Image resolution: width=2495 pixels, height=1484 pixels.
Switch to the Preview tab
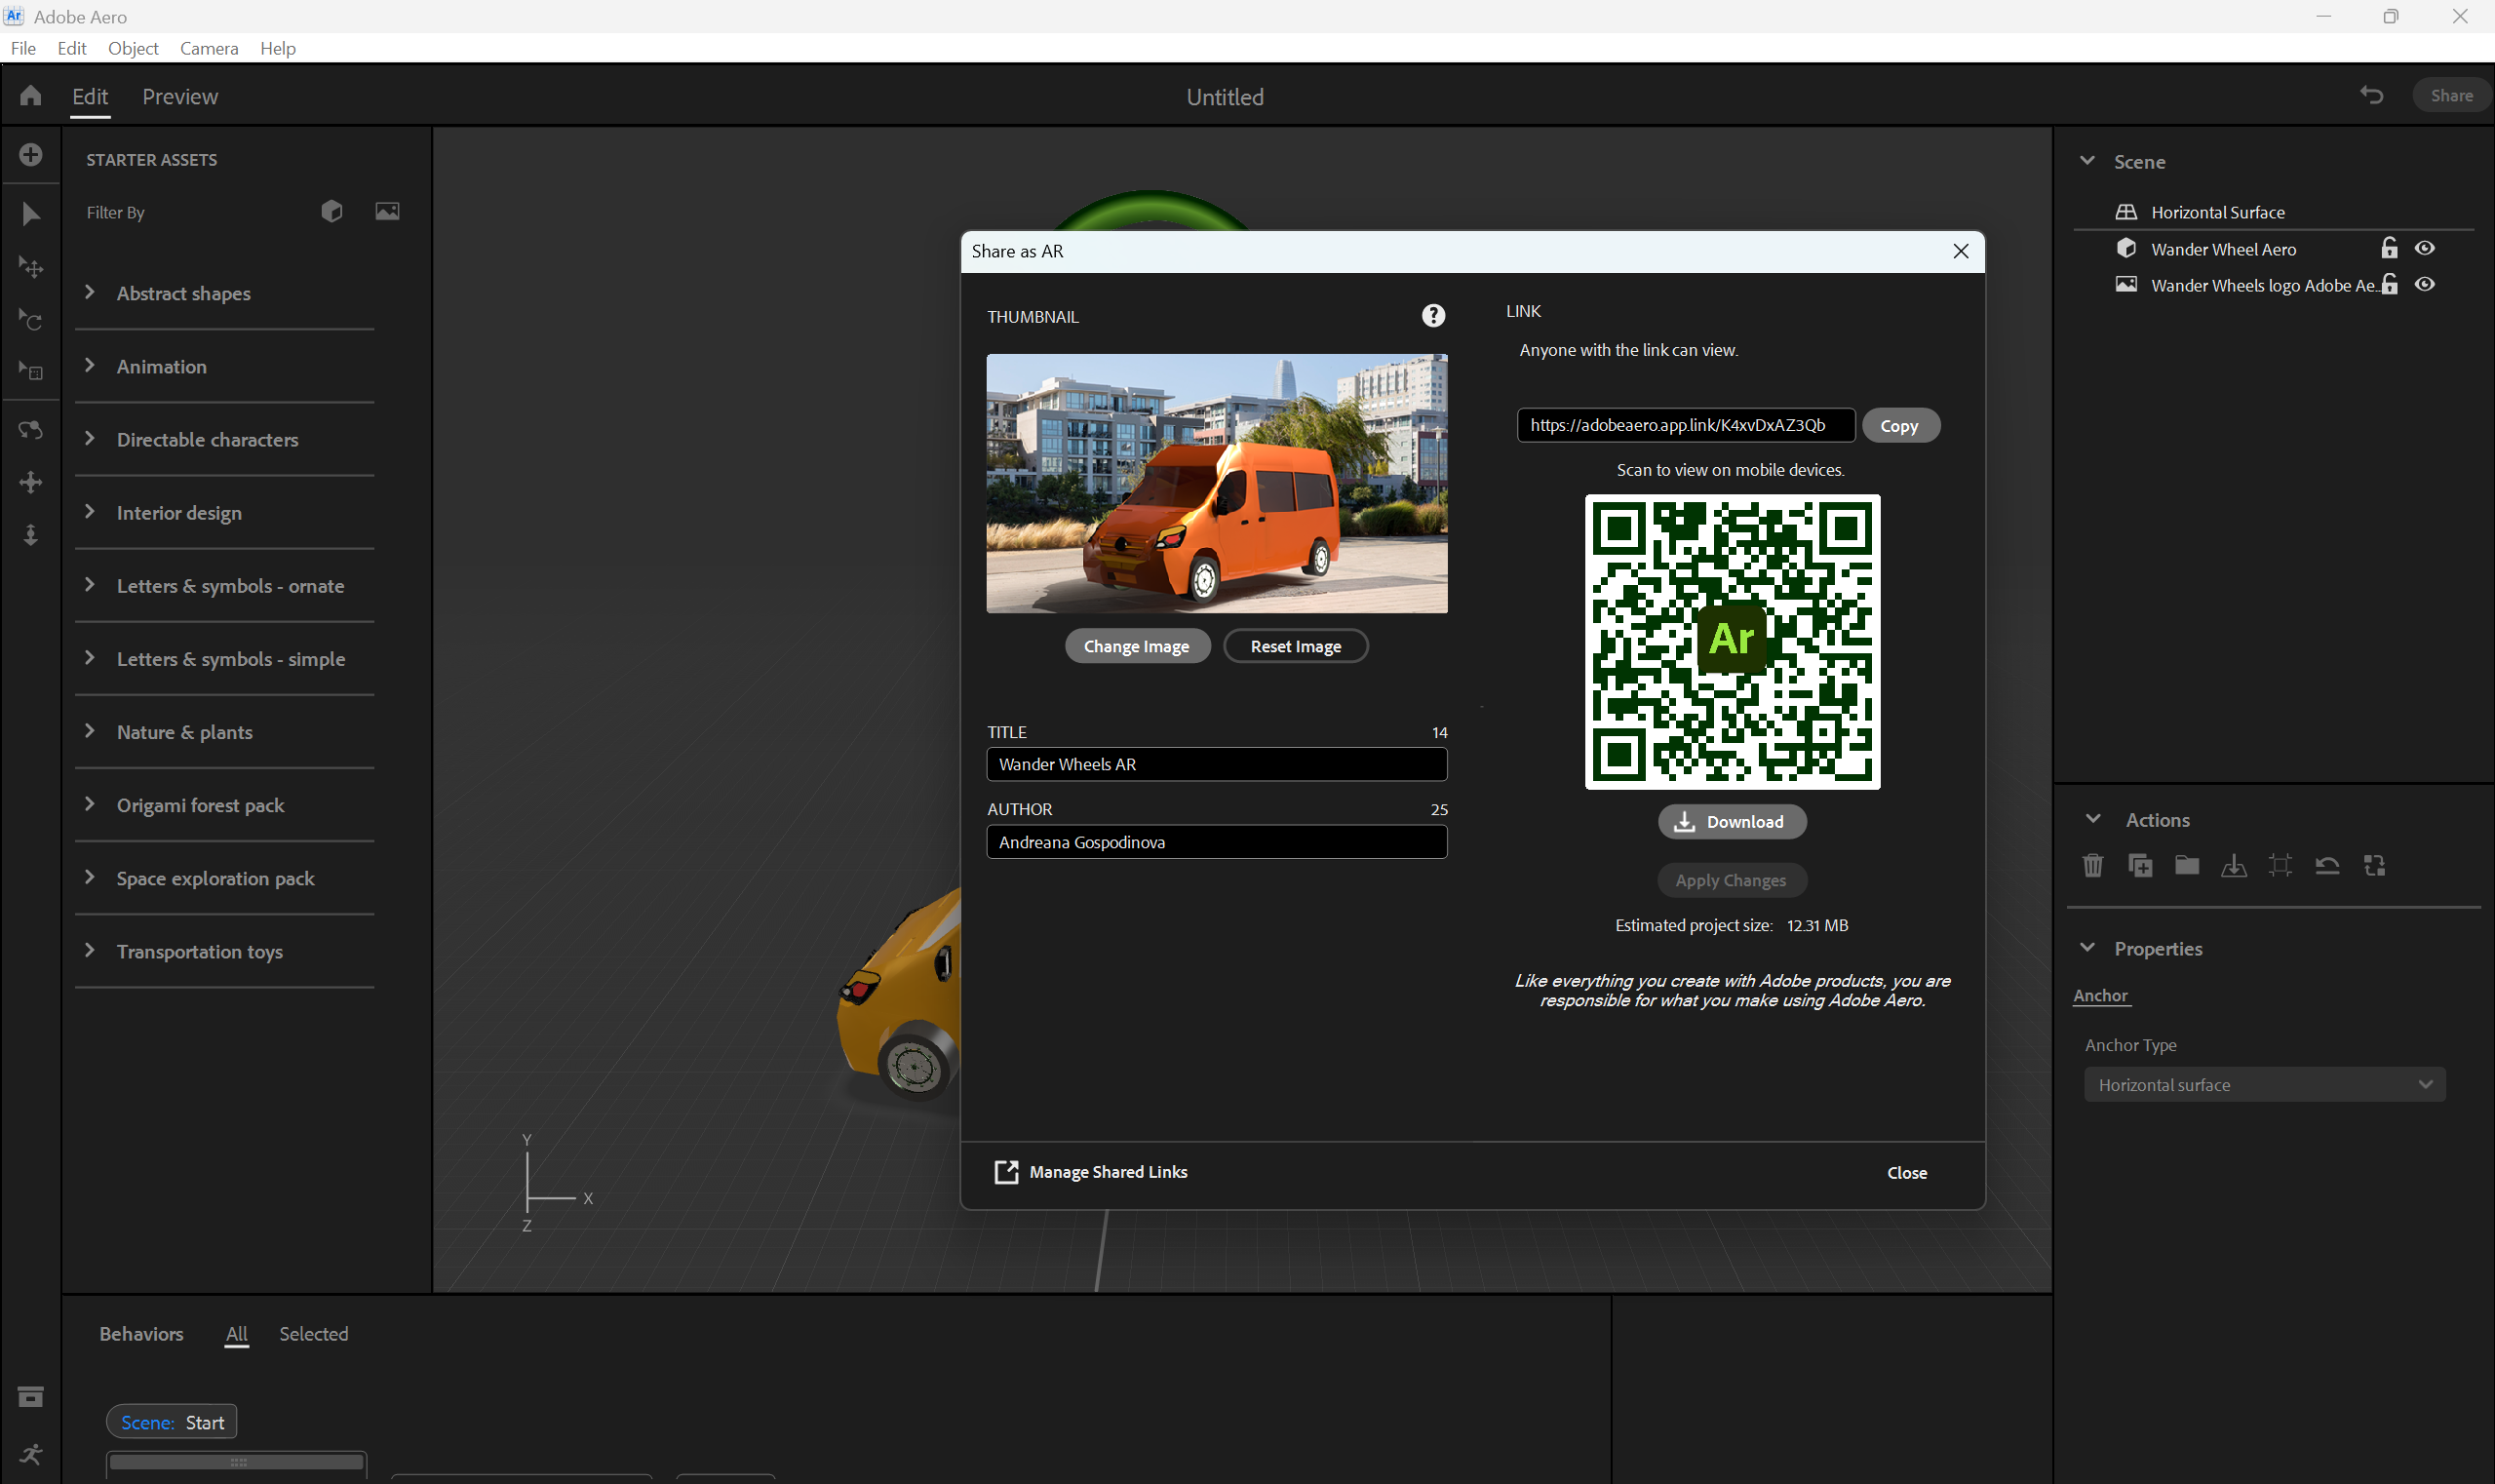pyautogui.click(x=180, y=96)
